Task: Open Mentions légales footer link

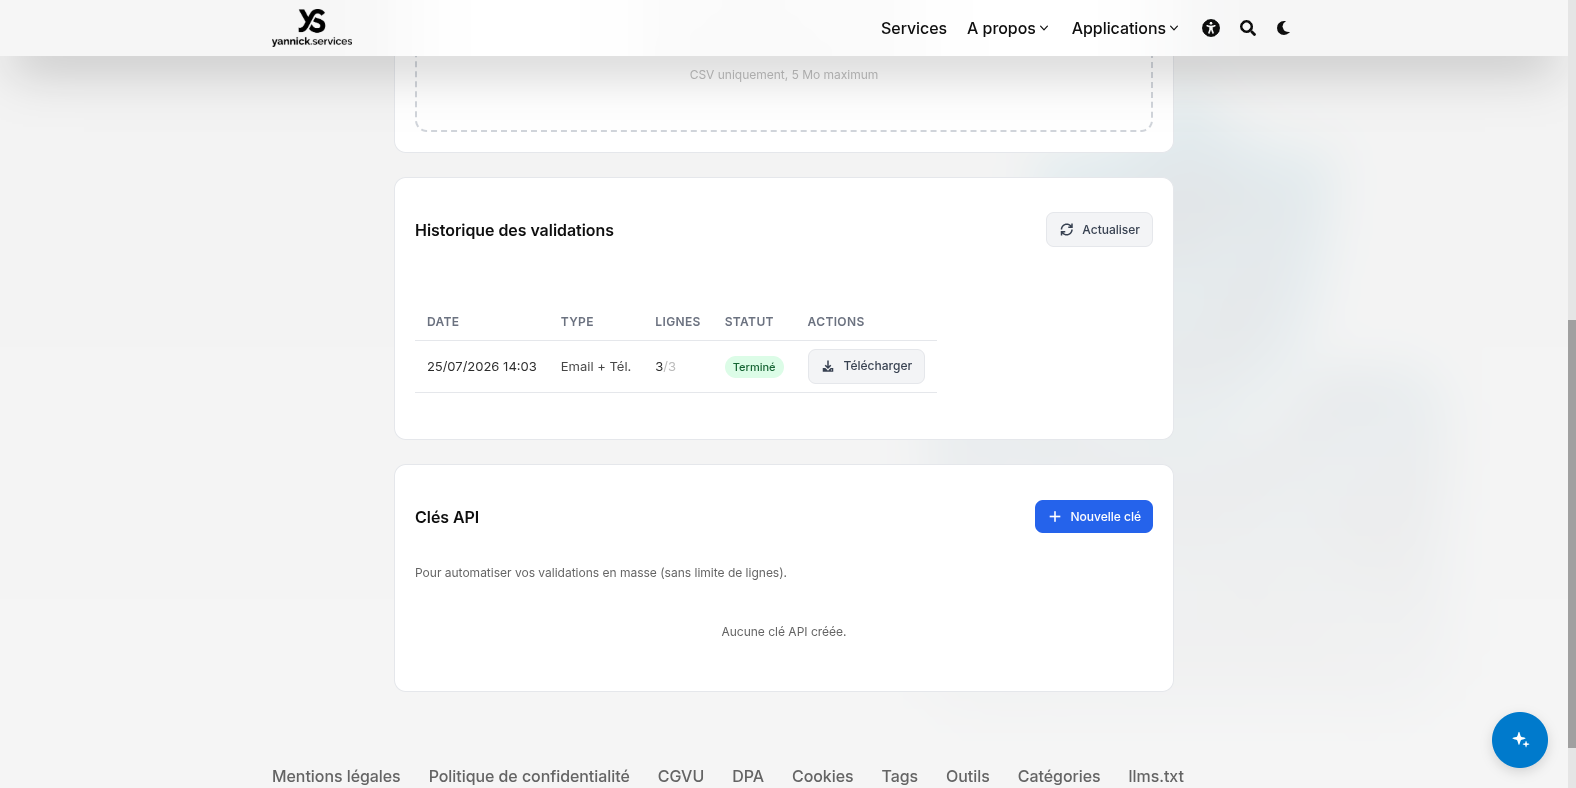Action: (x=336, y=776)
